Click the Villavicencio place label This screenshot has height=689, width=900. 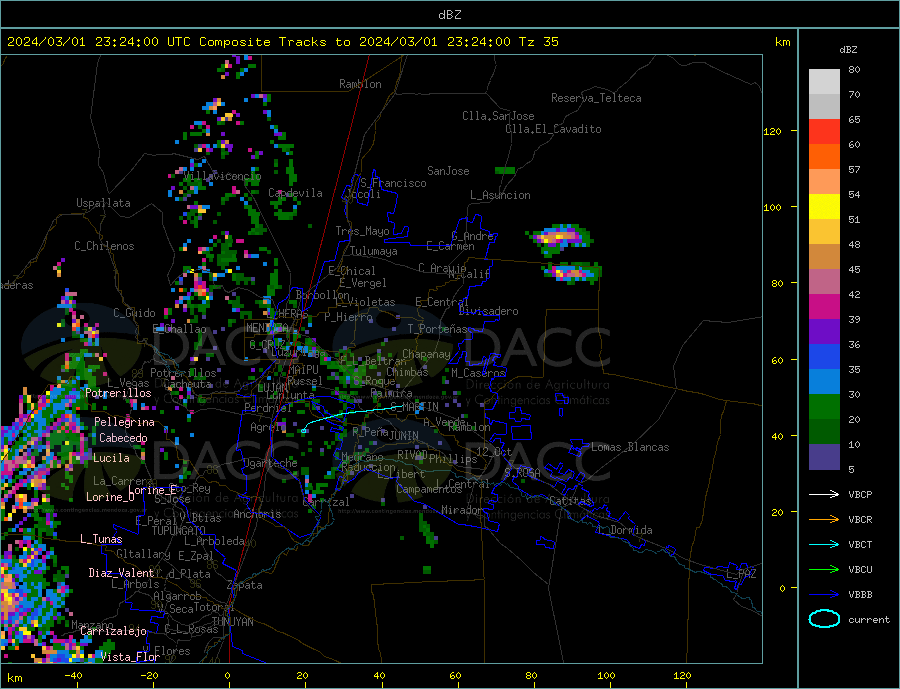coord(222,176)
